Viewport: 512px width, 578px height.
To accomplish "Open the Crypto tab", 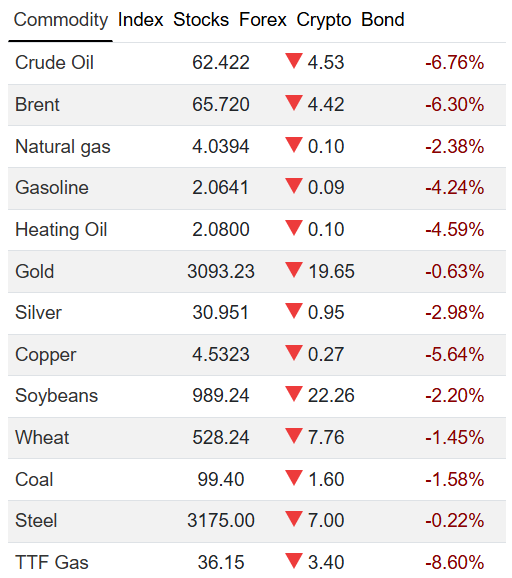I will coord(324,20).
